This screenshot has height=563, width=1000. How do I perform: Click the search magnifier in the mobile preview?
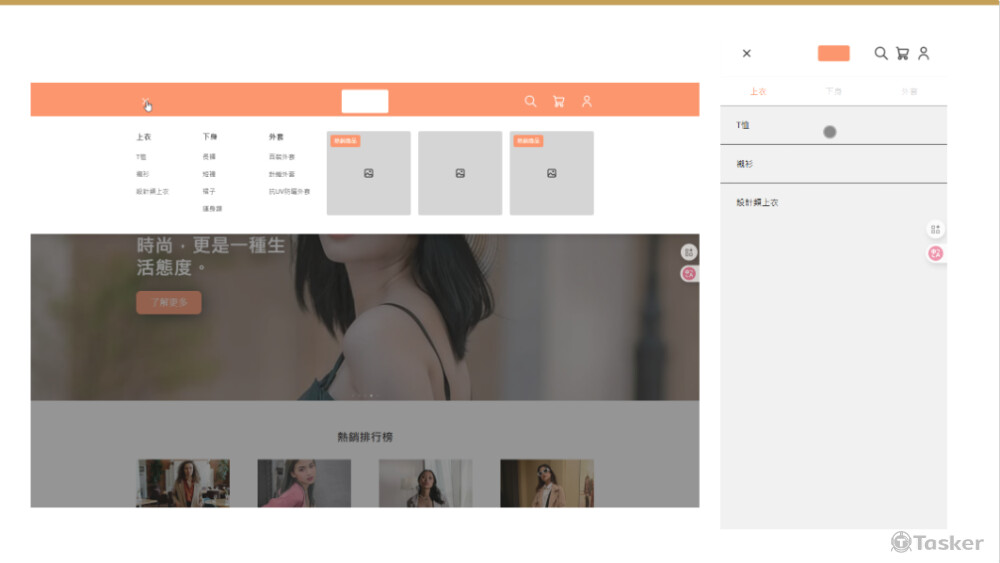tap(881, 53)
